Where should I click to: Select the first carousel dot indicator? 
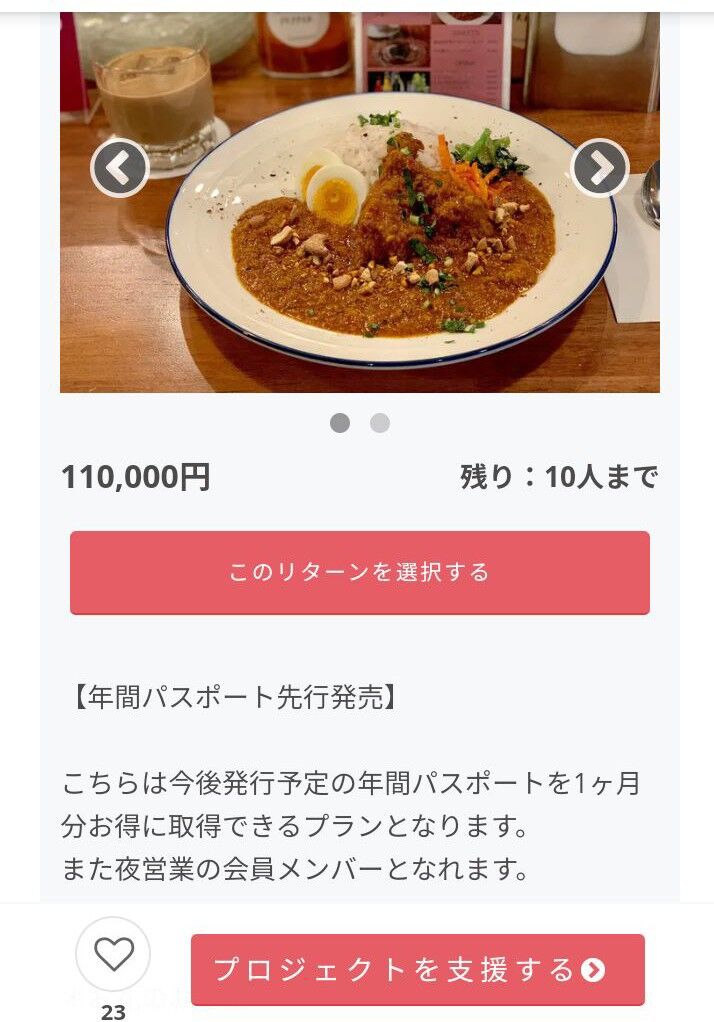coord(340,423)
